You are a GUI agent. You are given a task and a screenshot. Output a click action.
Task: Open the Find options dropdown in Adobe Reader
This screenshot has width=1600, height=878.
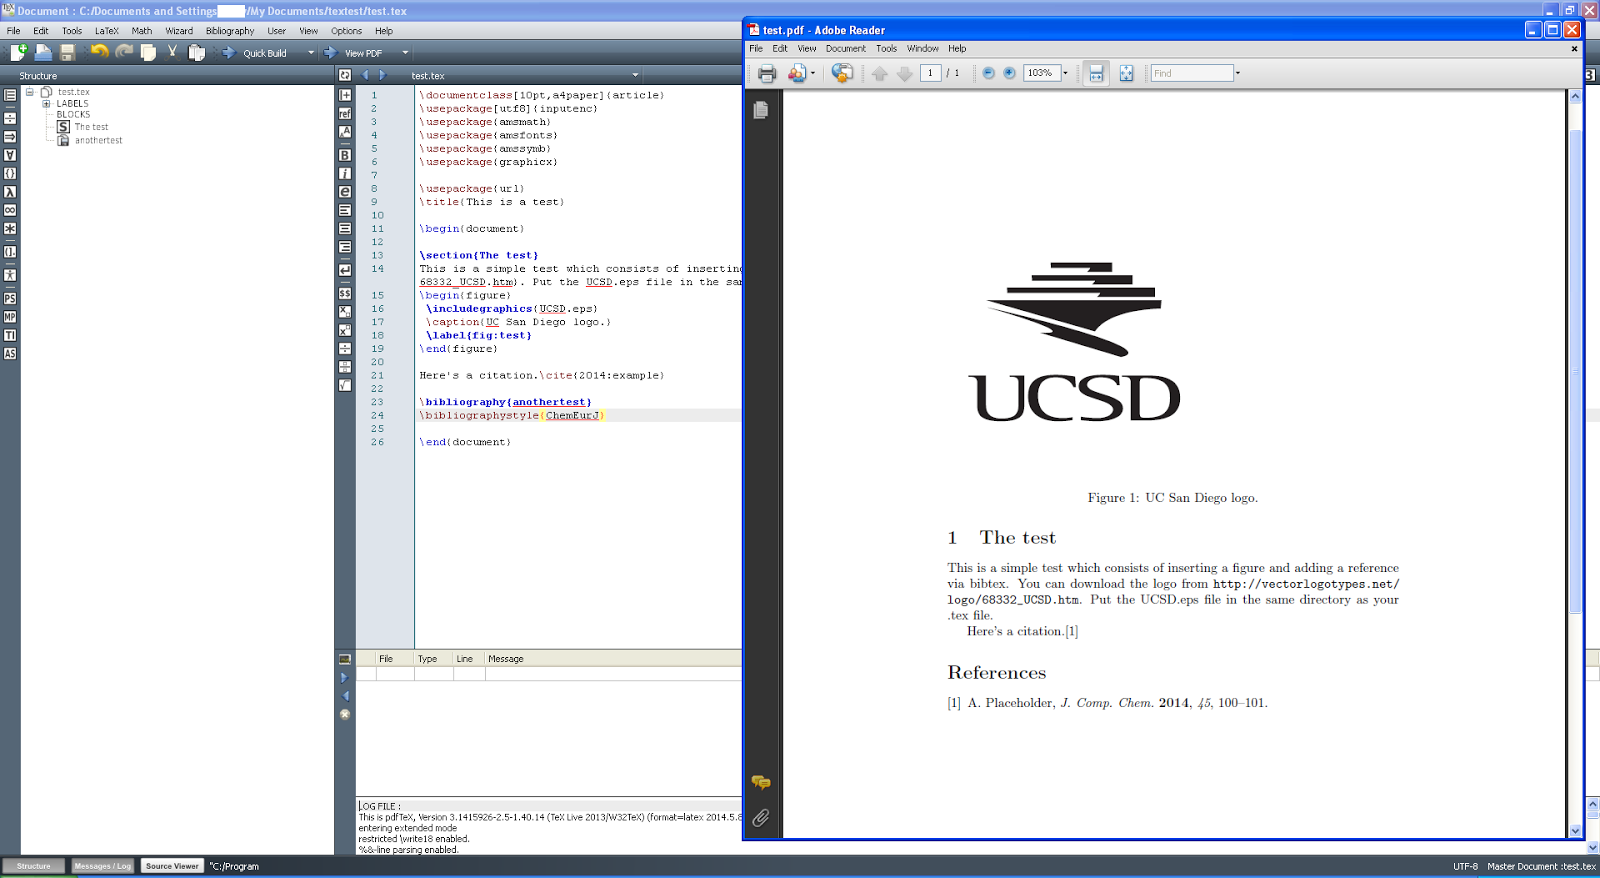pyautogui.click(x=1237, y=73)
